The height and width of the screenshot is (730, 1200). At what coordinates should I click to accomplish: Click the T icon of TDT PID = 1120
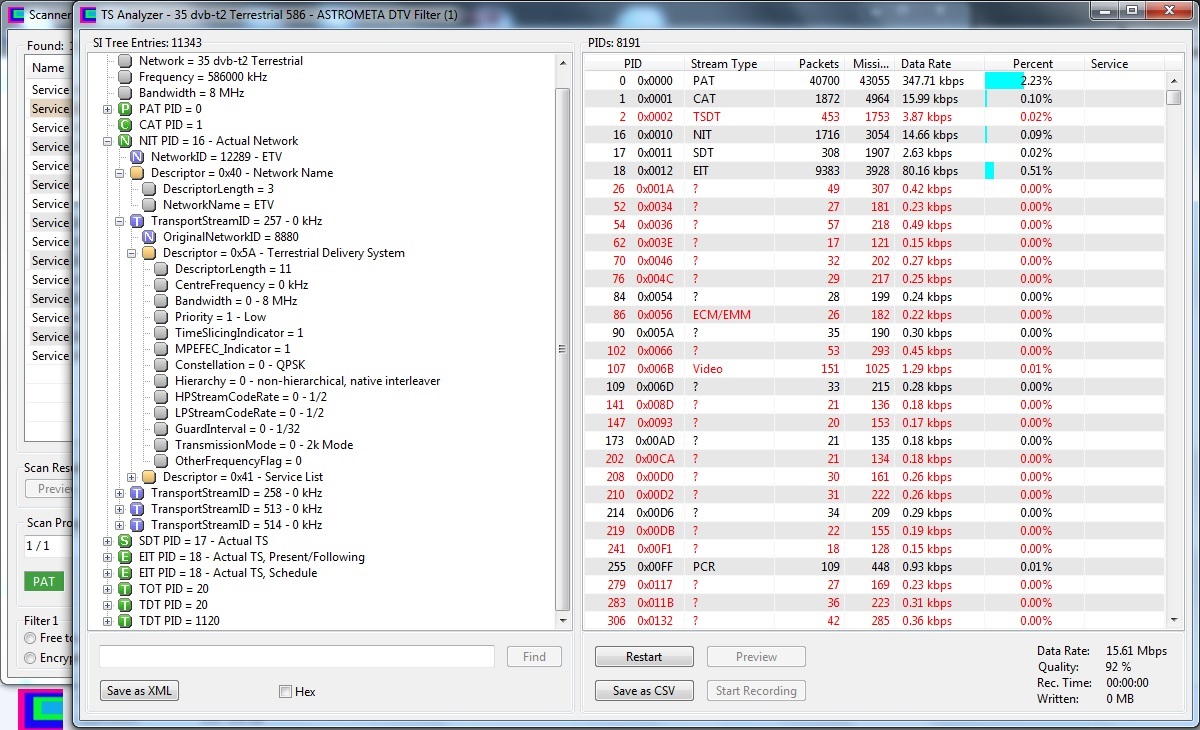pyautogui.click(x=125, y=621)
